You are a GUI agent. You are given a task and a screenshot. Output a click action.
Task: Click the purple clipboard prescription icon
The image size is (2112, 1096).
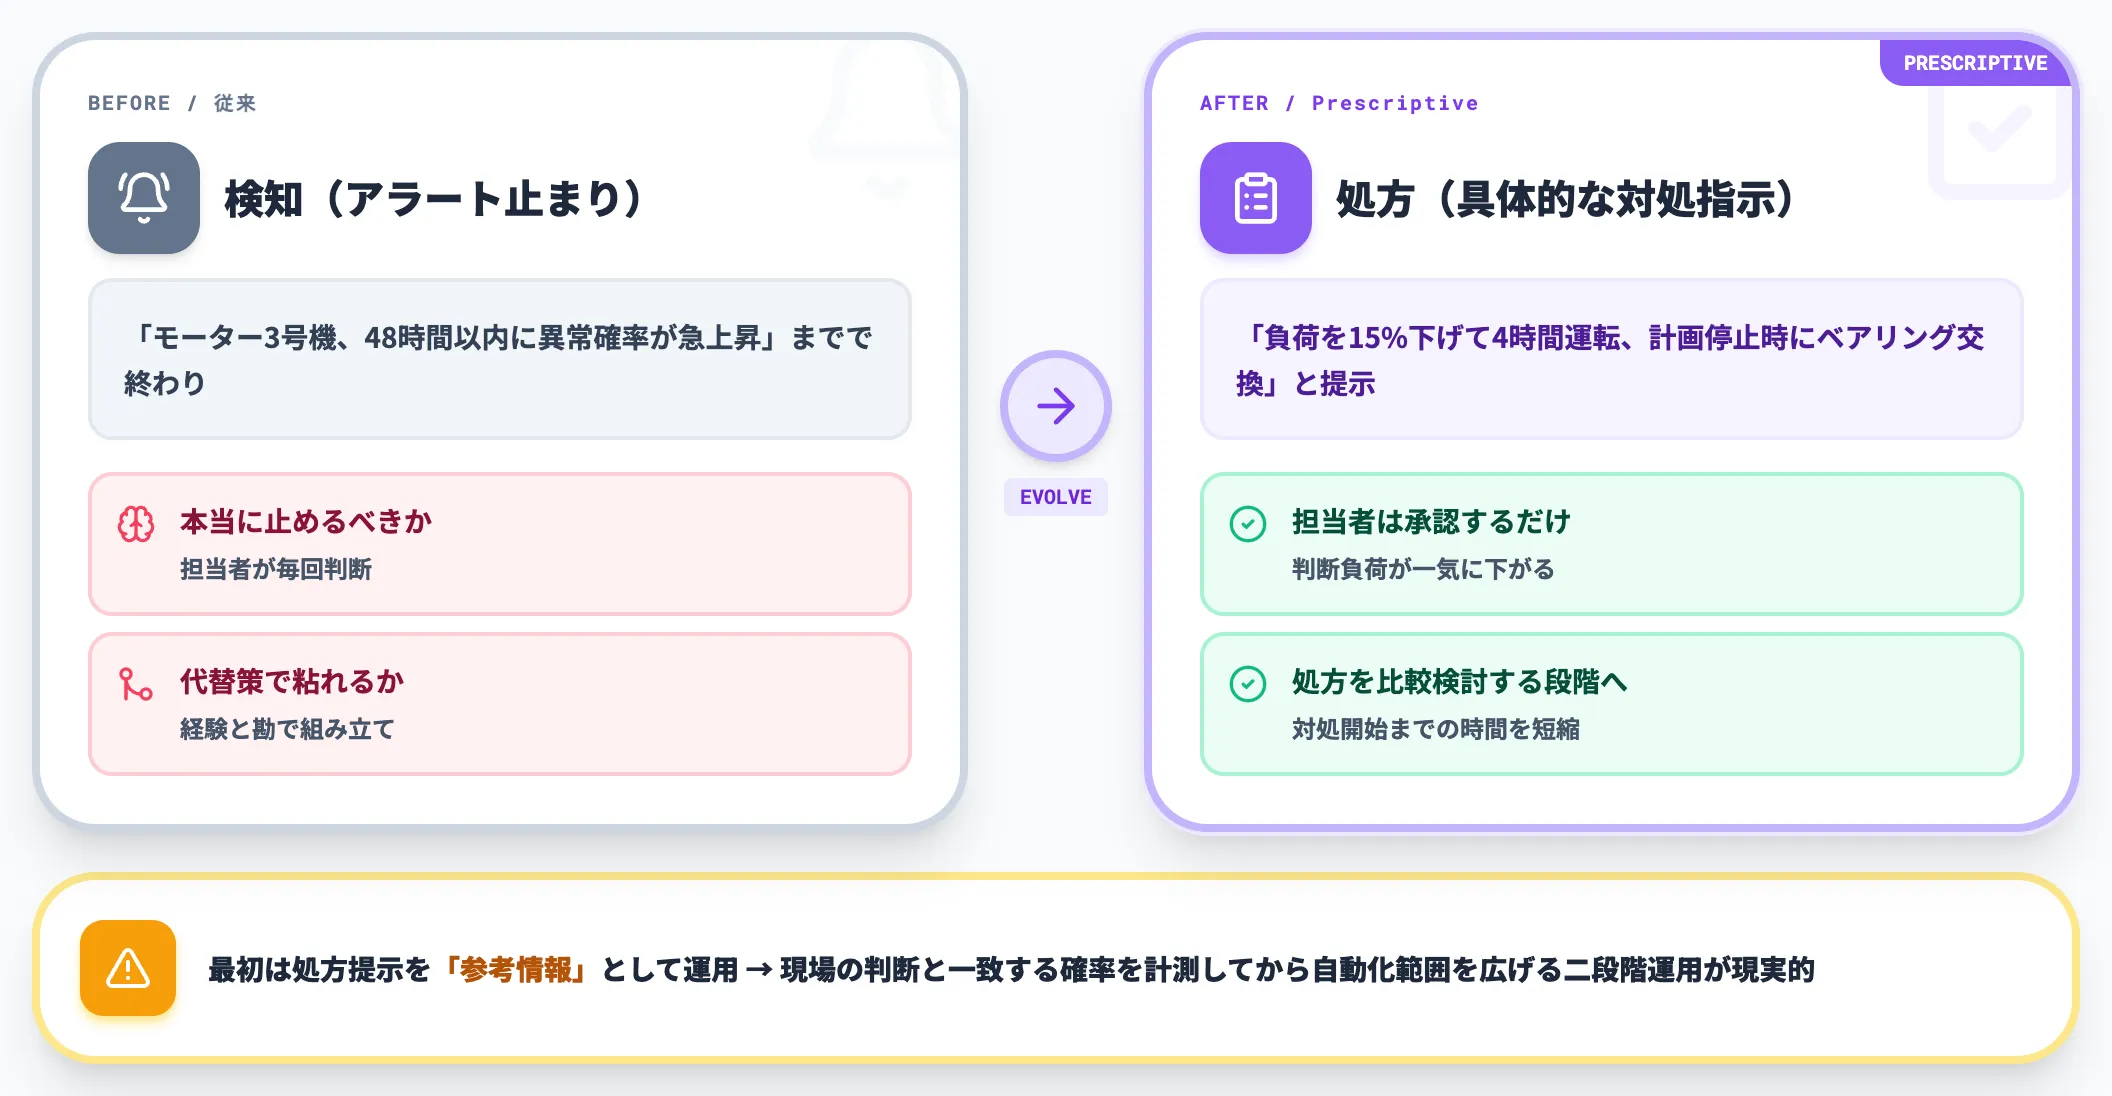(x=1256, y=198)
